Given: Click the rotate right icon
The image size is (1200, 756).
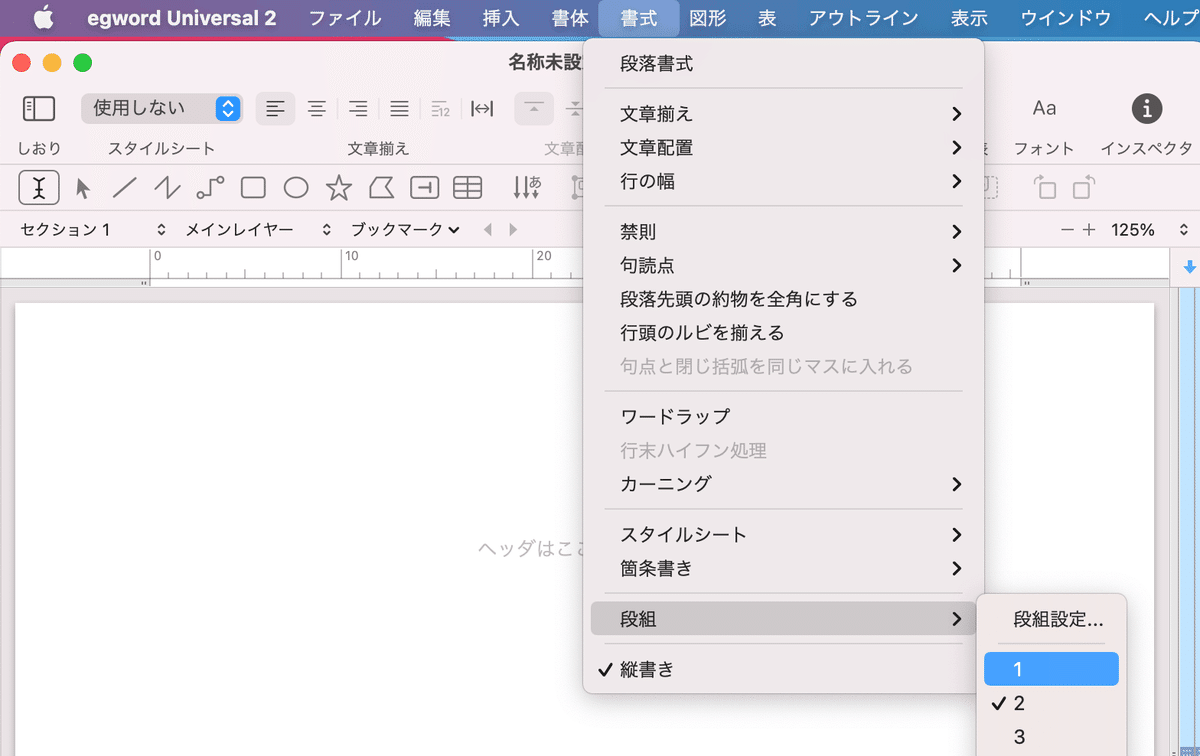Looking at the screenshot, I should pyautogui.click(x=1084, y=187).
